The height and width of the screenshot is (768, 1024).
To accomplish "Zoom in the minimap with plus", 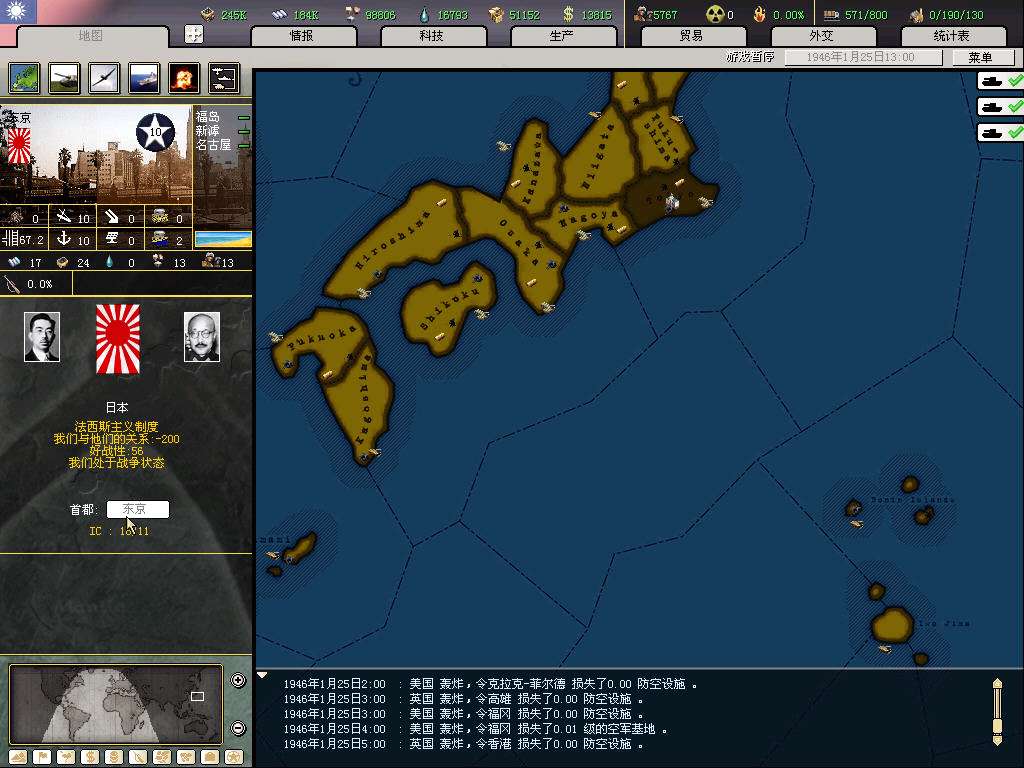I will pyautogui.click(x=238, y=681).
